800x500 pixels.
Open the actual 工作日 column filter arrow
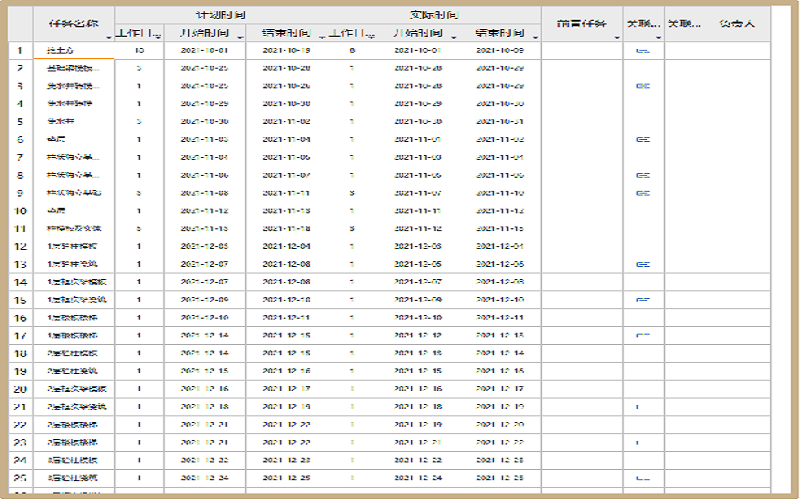click(x=372, y=37)
